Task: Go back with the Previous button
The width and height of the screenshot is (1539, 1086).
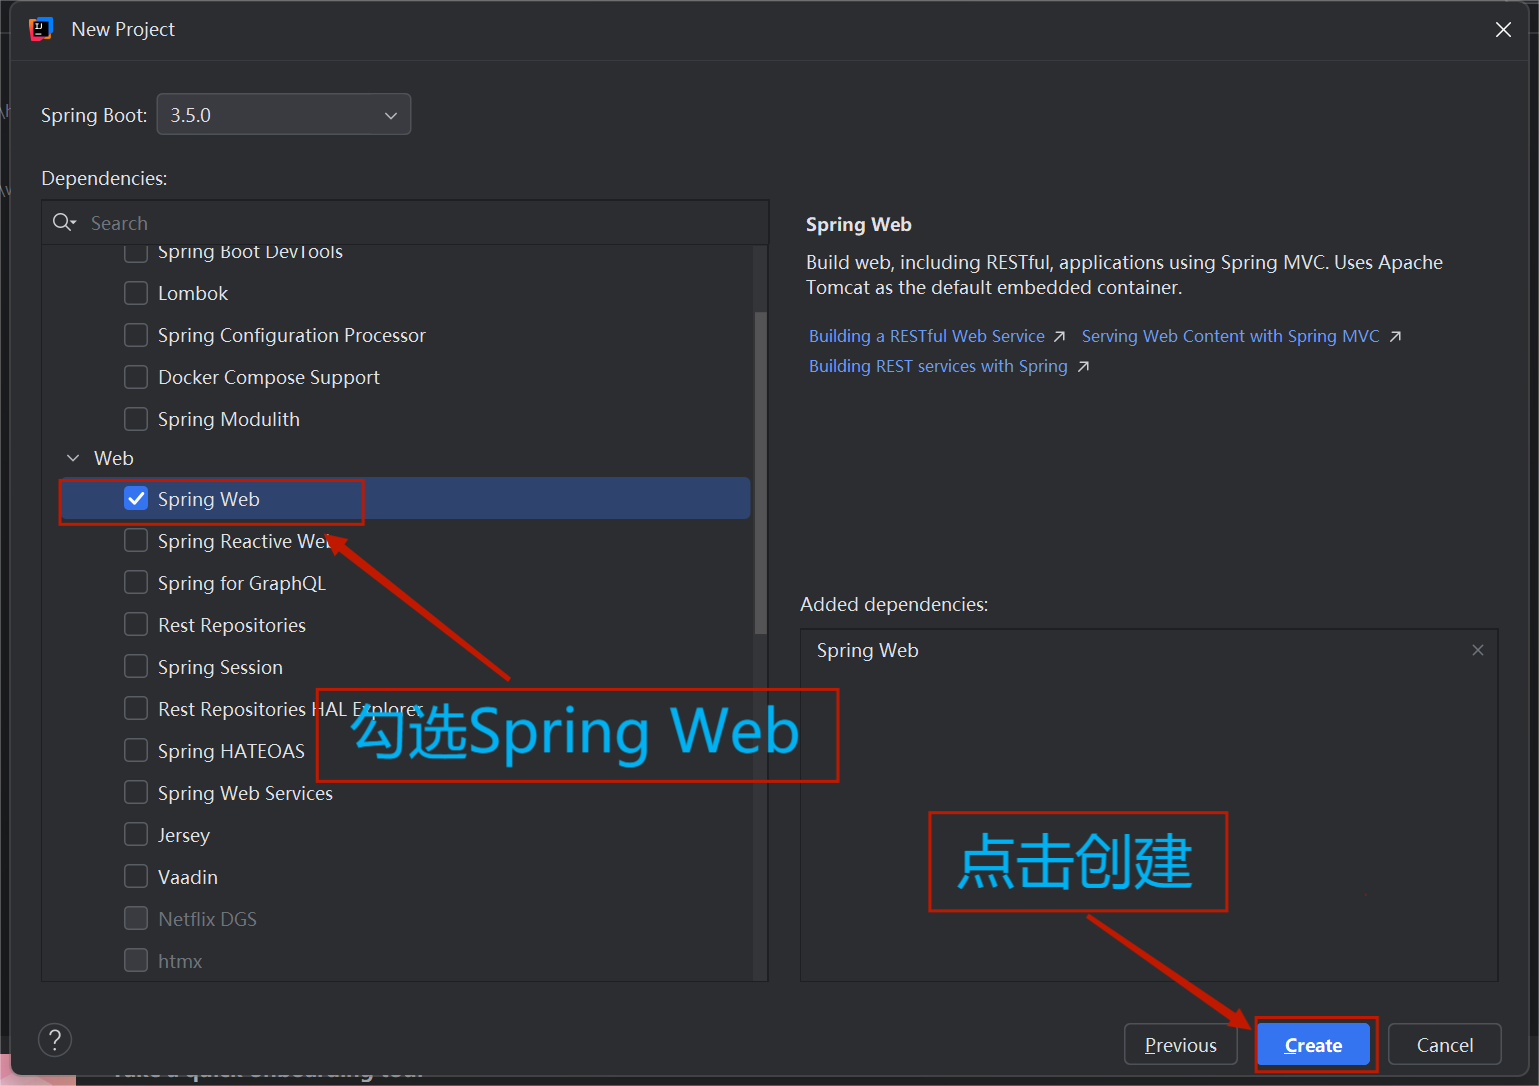Action: point(1180,1045)
